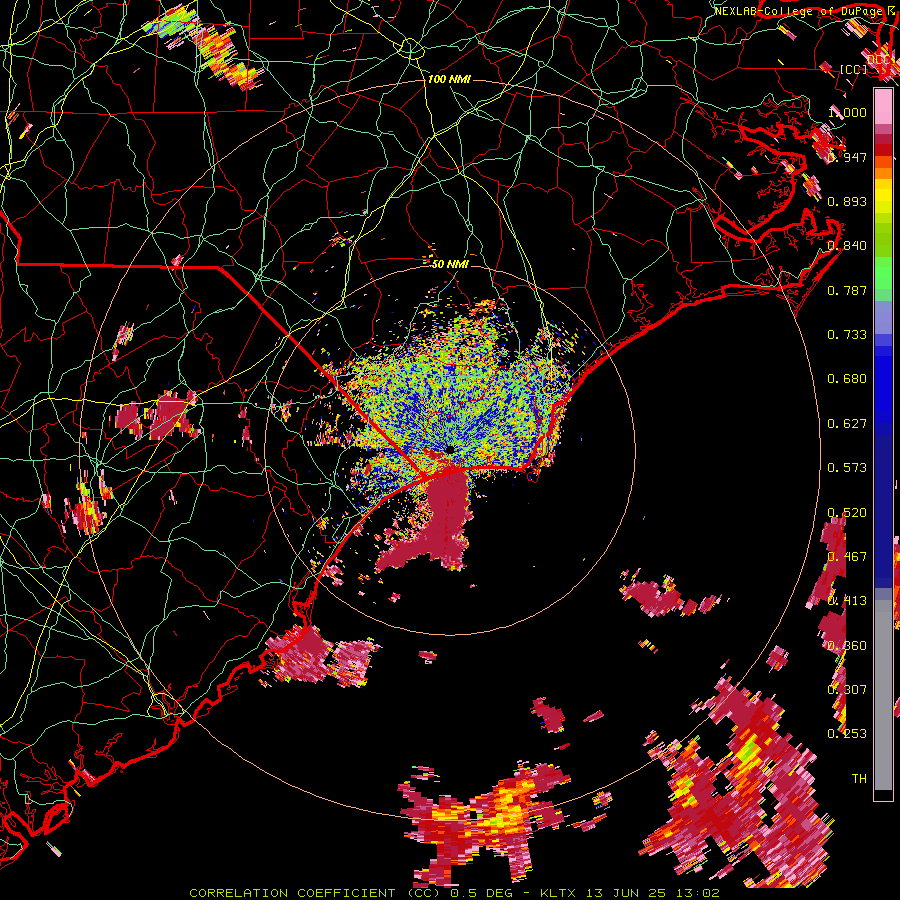Pick the gray segment of the color bar
The height and width of the screenshot is (900, 900).
click(x=883, y=695)
